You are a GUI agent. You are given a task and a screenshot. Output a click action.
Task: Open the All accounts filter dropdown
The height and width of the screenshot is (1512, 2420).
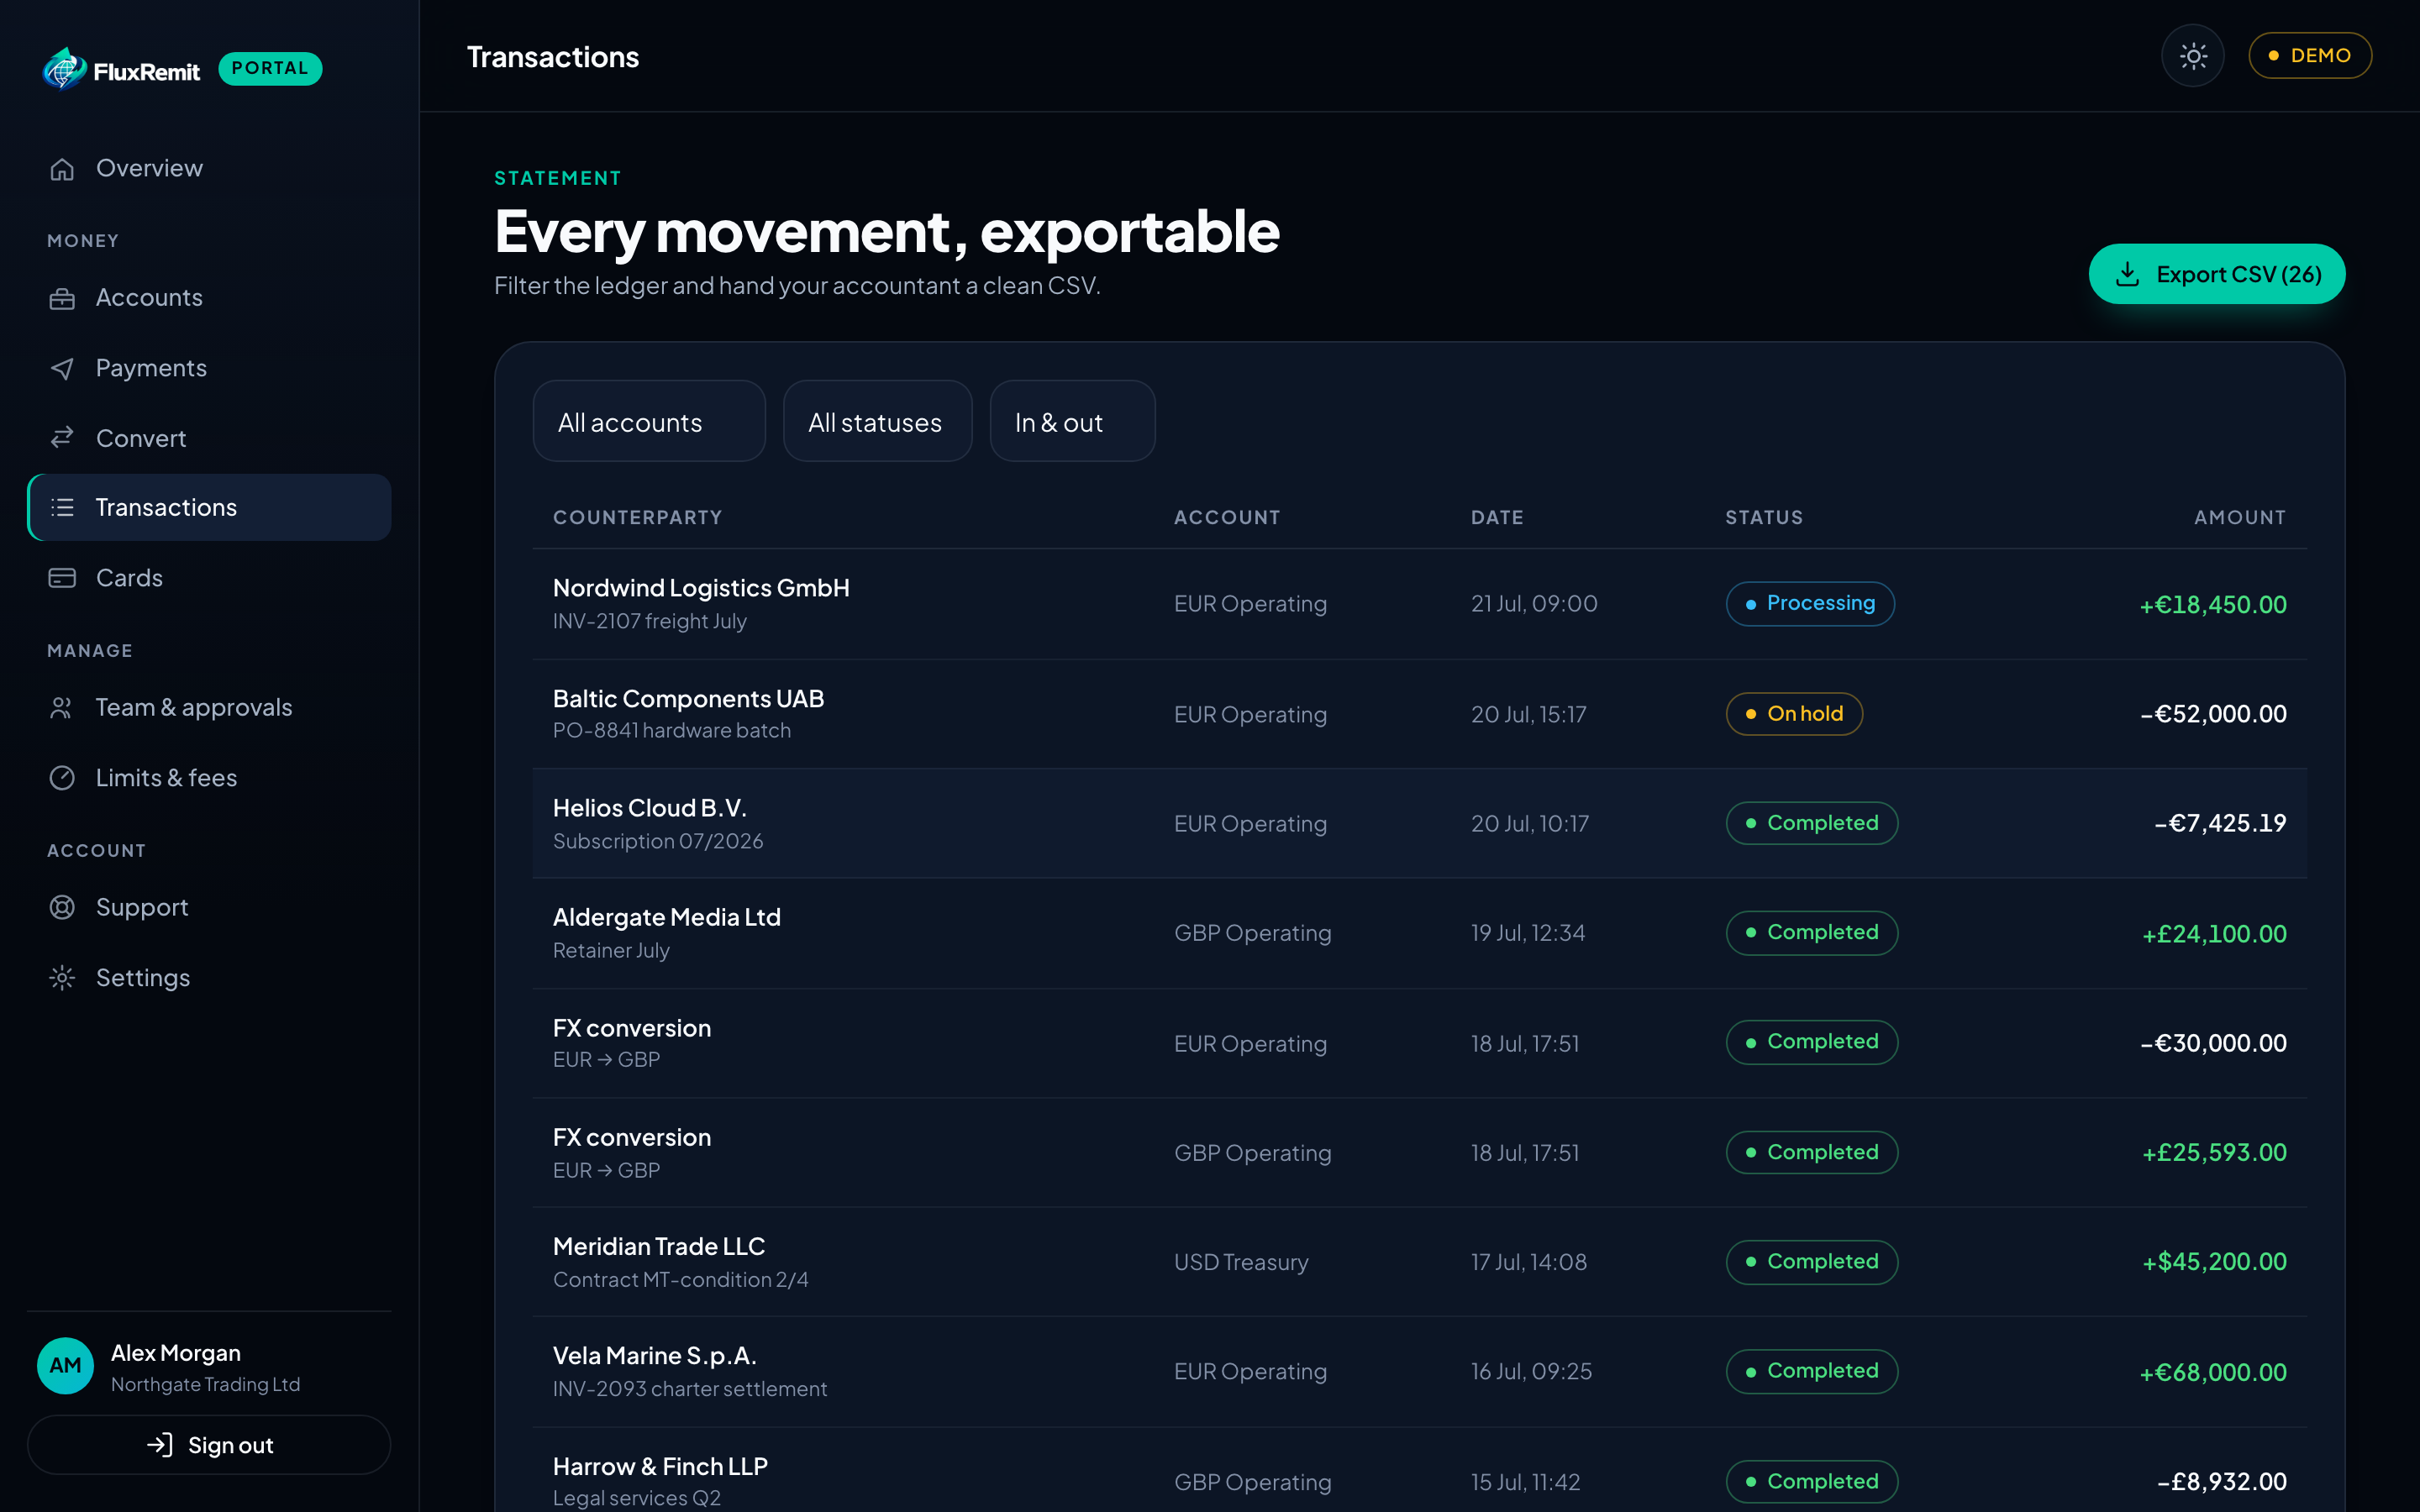click(x=649, y=421)
